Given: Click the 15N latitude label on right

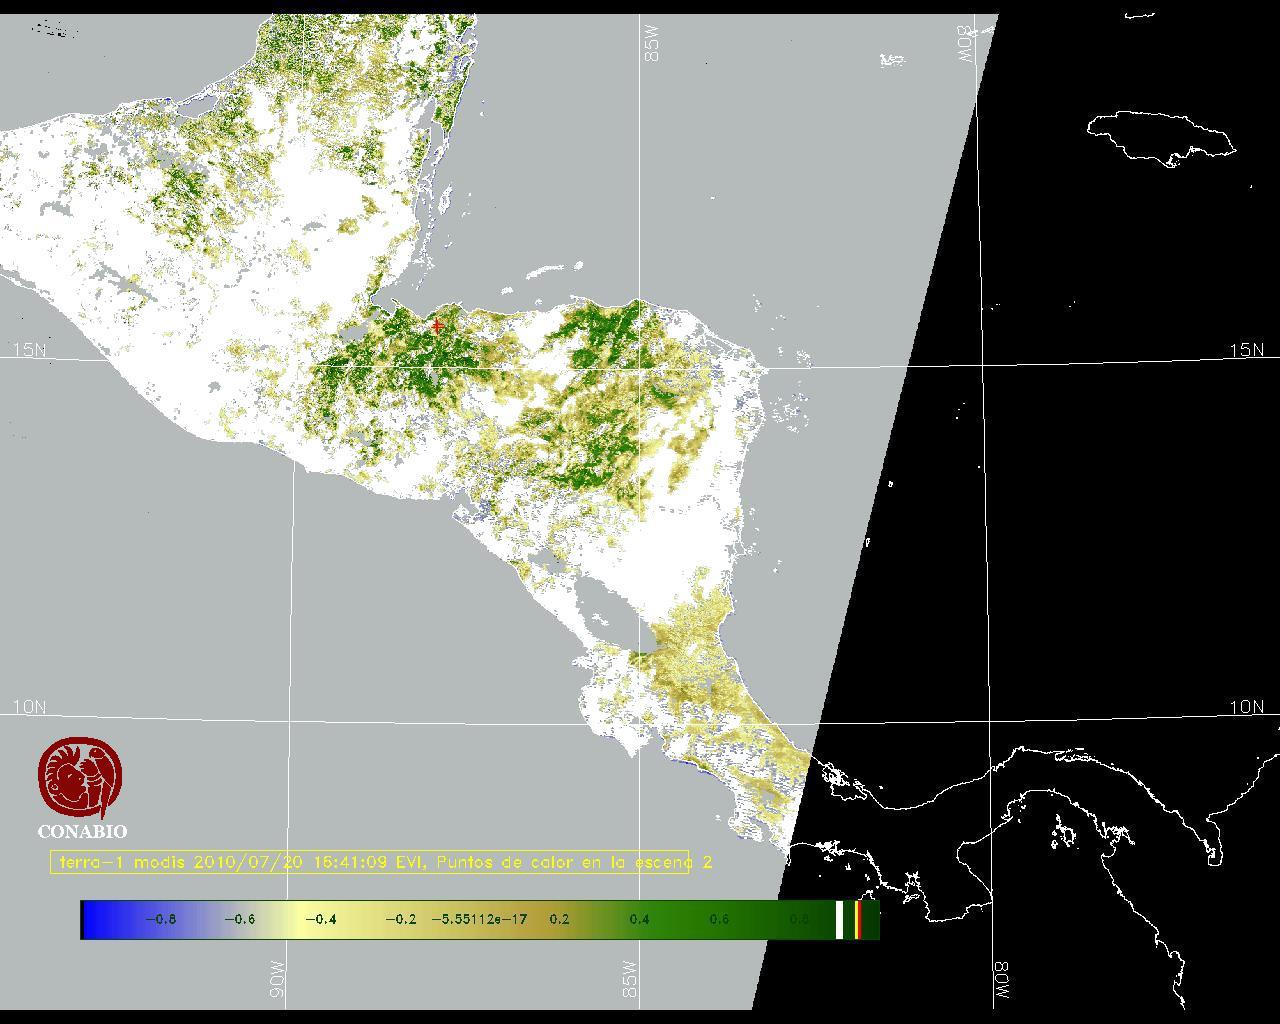Looking at the screenshot, I should click(1246, 350).
